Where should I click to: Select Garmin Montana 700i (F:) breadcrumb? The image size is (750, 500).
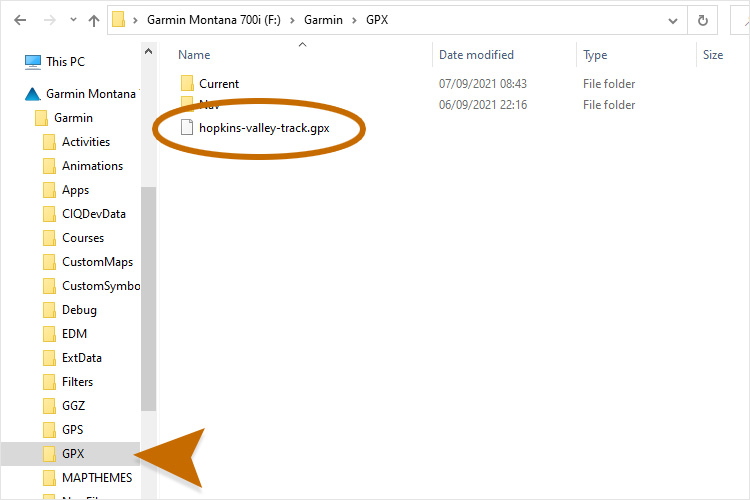(213, 20)
